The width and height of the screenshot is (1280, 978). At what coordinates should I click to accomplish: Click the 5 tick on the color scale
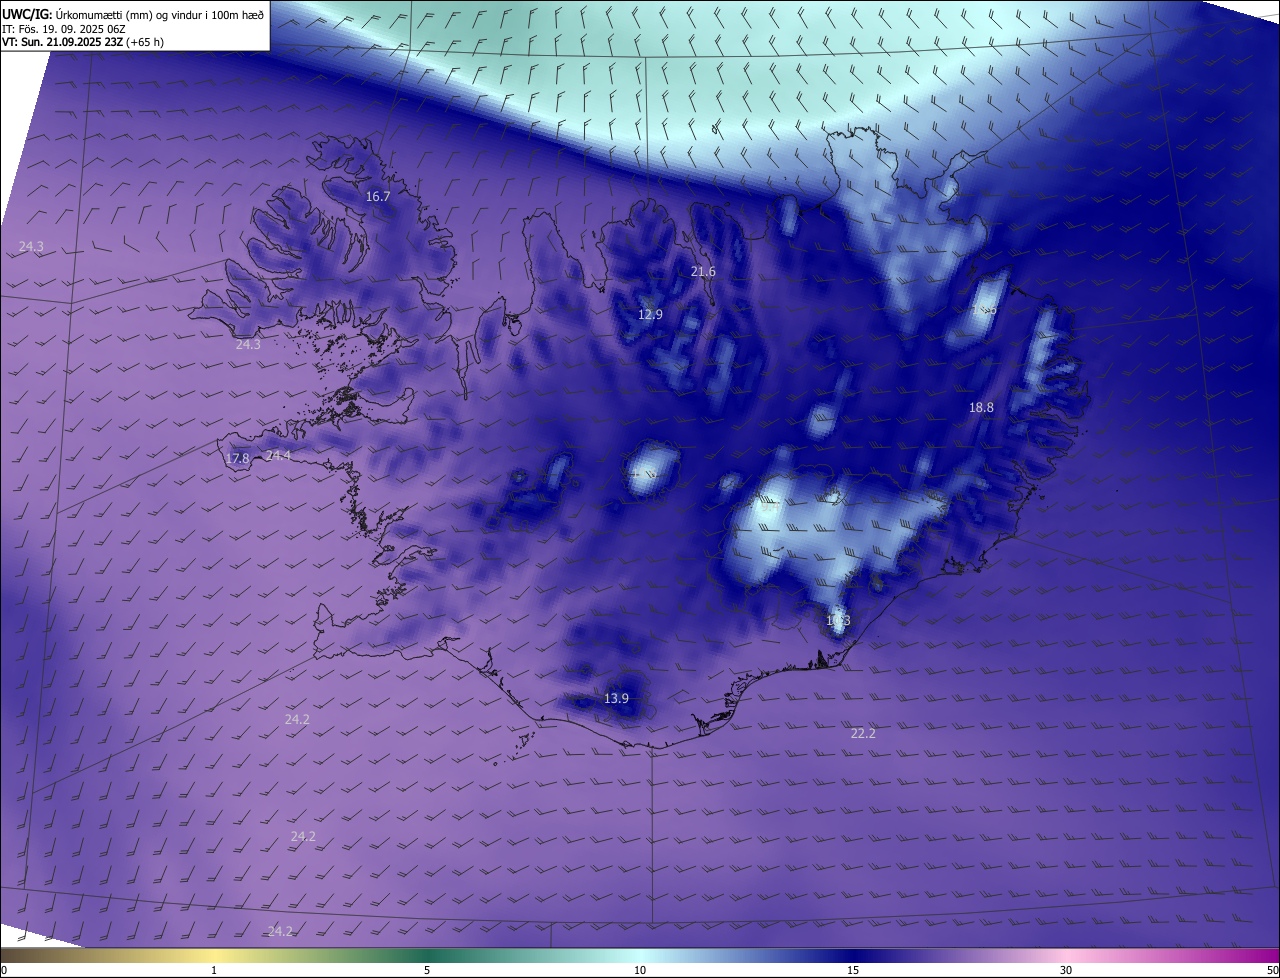tap(427, 970)
